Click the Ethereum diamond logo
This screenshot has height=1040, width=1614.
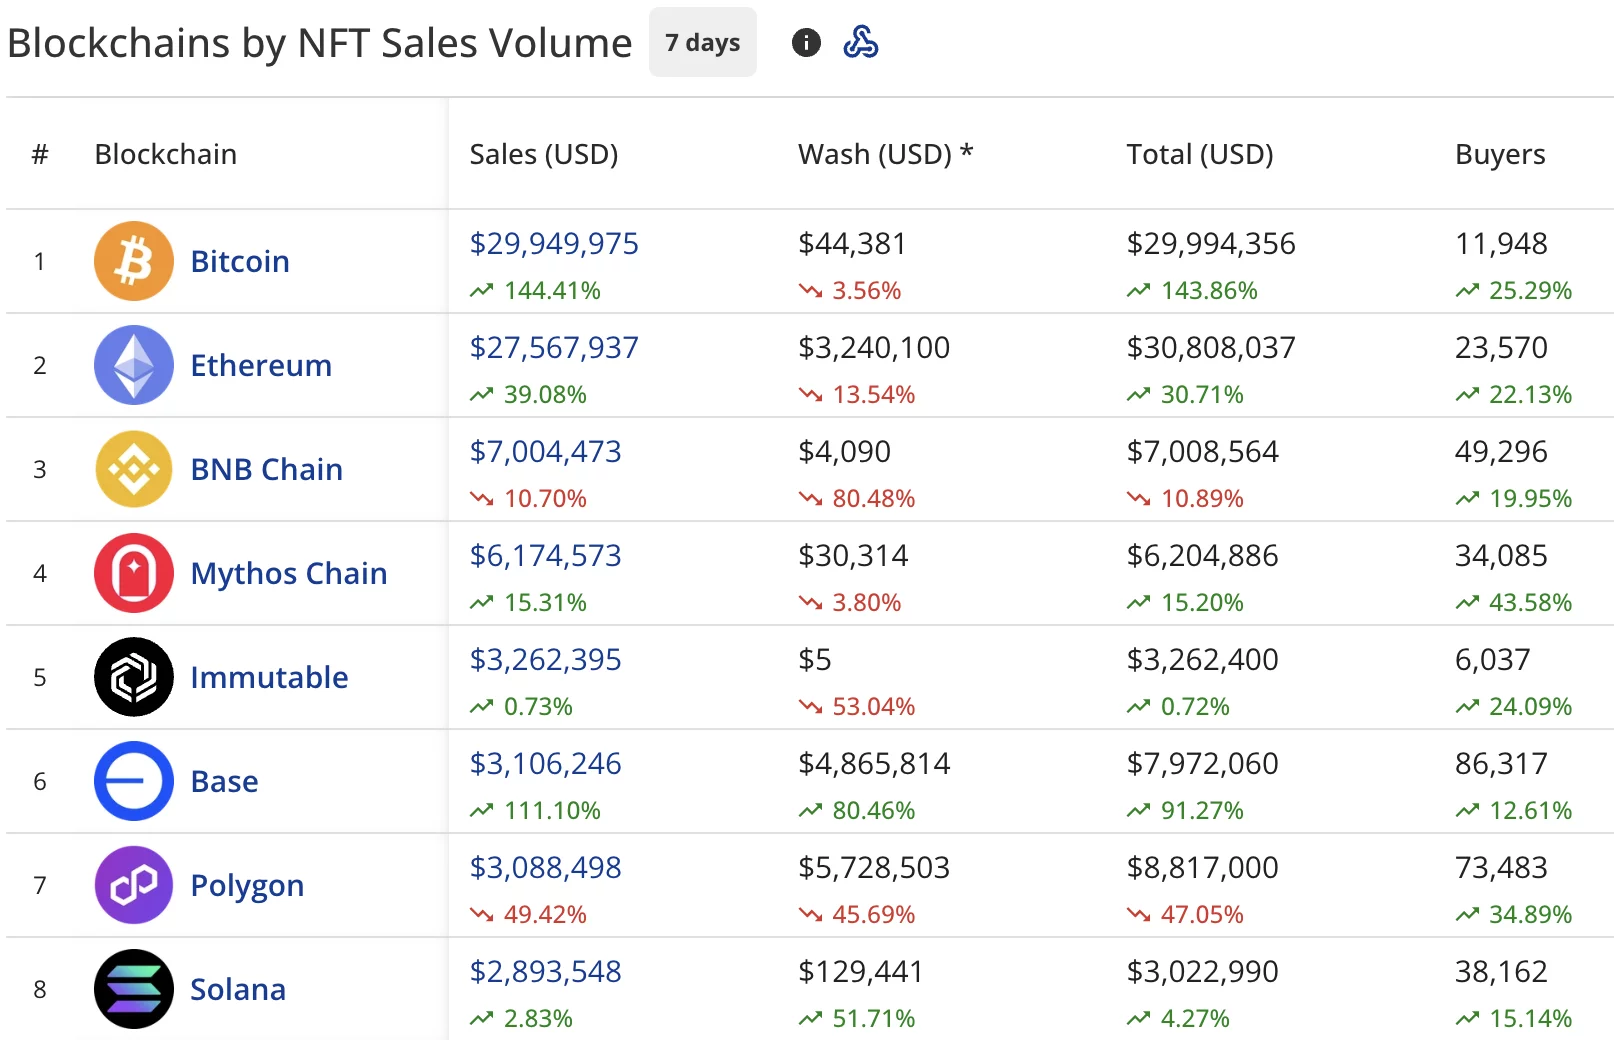tap(133, 365)
